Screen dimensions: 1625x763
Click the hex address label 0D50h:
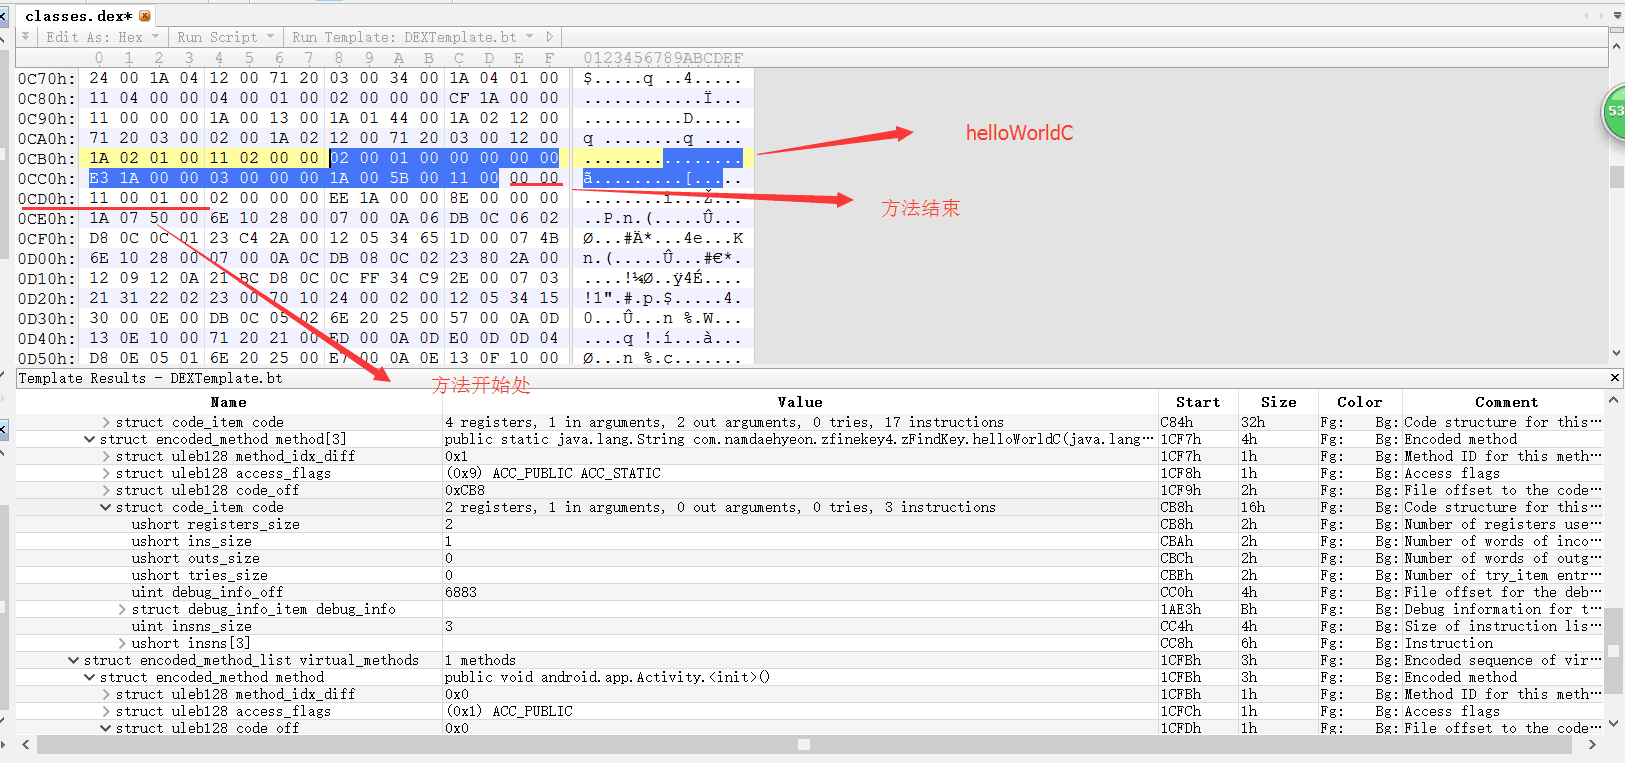[46, 358]
